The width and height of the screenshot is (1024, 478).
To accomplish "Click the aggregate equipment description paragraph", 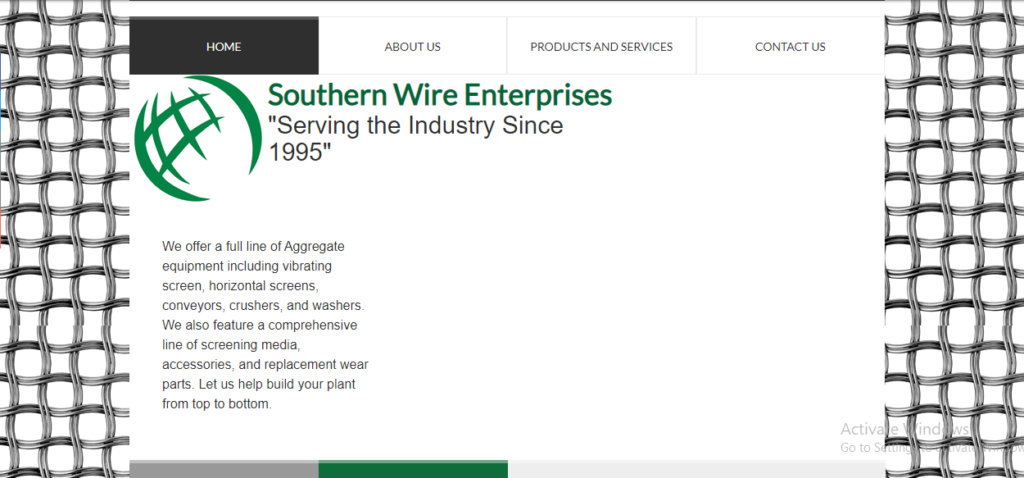I will coord(264,325).
